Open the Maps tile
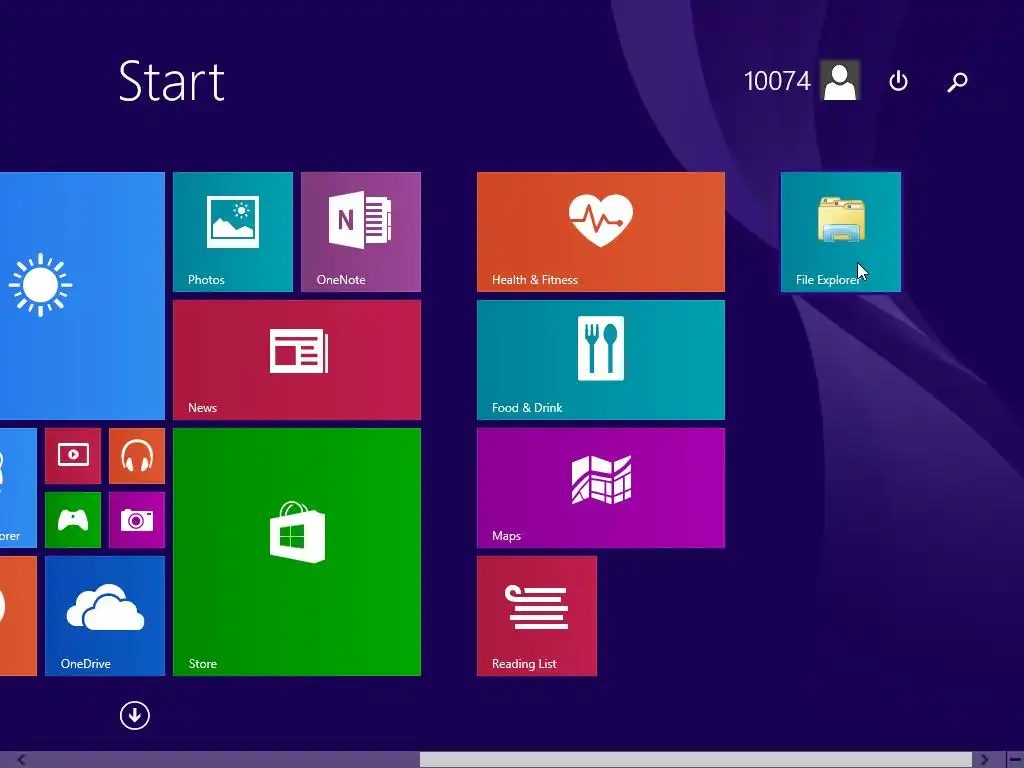The height and width of the screenshot is (768, 1024). [x=601, y=488]
